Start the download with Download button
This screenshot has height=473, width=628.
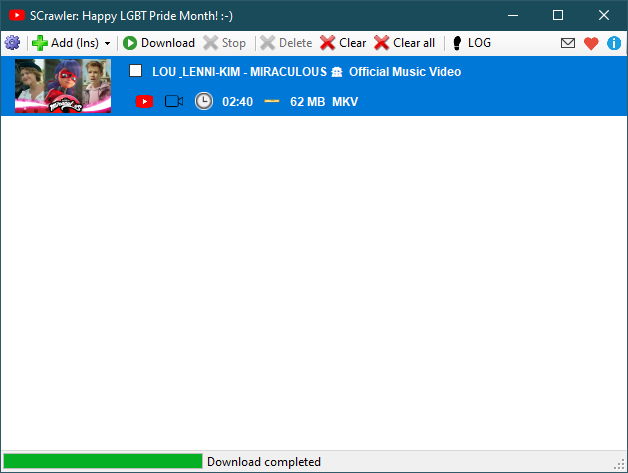(x=159, y=43)
